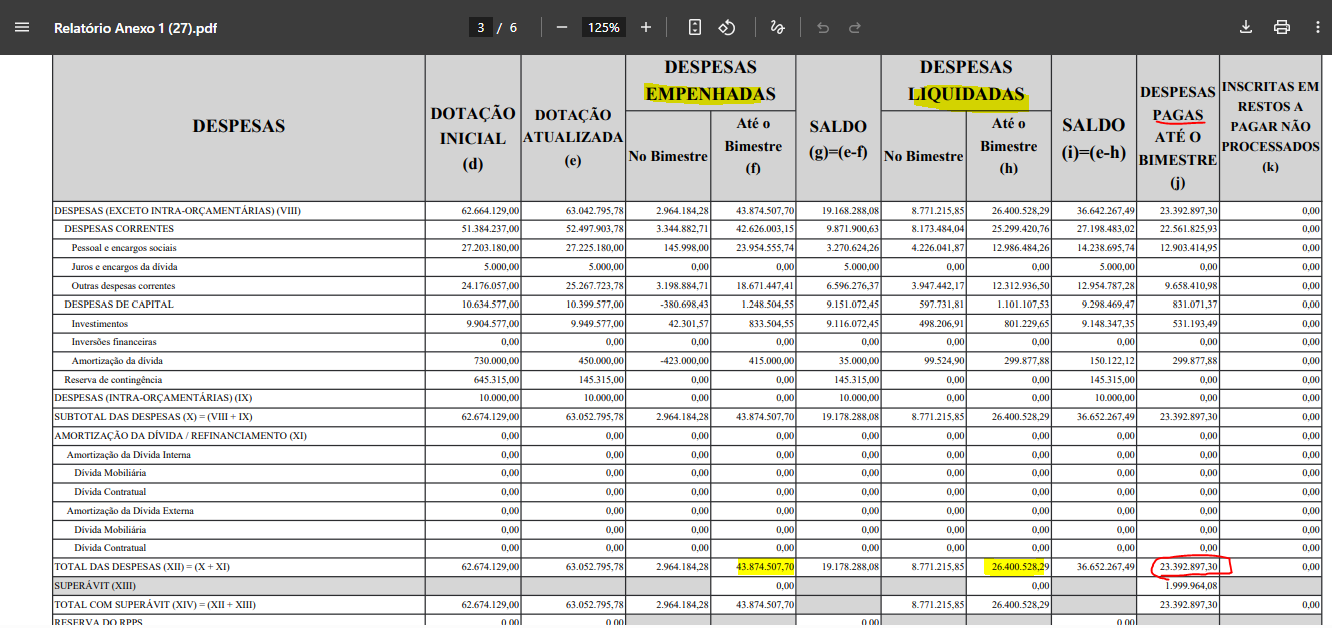Image resolution: width=1332 pixels, height=628 pixels.
Task: Click the value 12.903.414,95 in Pessoal row
Action: point(1188,248)
